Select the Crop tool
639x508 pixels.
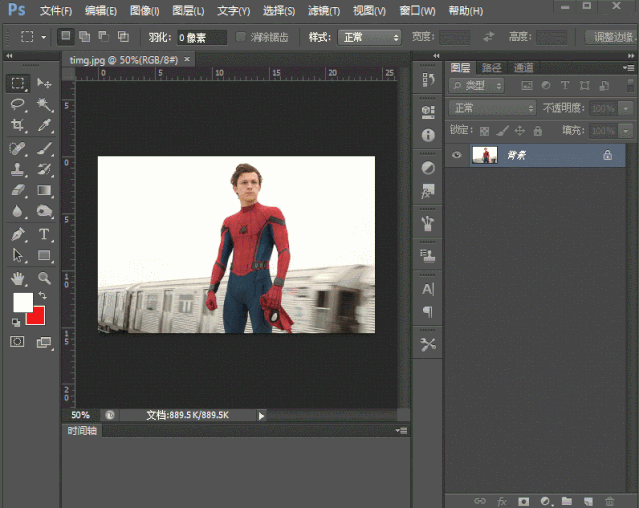point(18,125)
